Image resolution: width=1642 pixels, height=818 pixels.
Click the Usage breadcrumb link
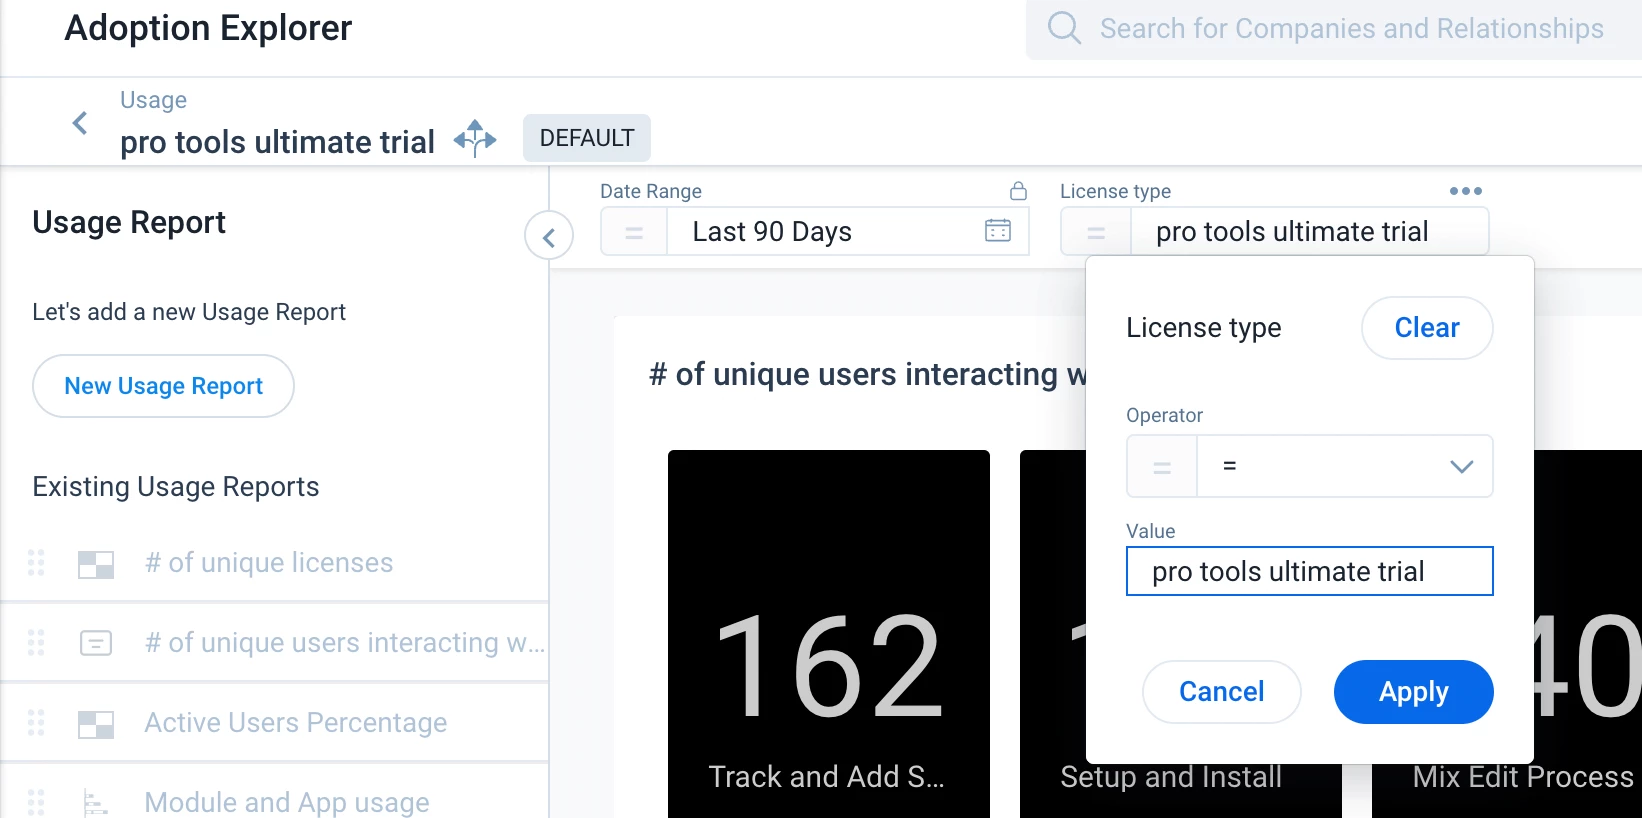(153, 100)
